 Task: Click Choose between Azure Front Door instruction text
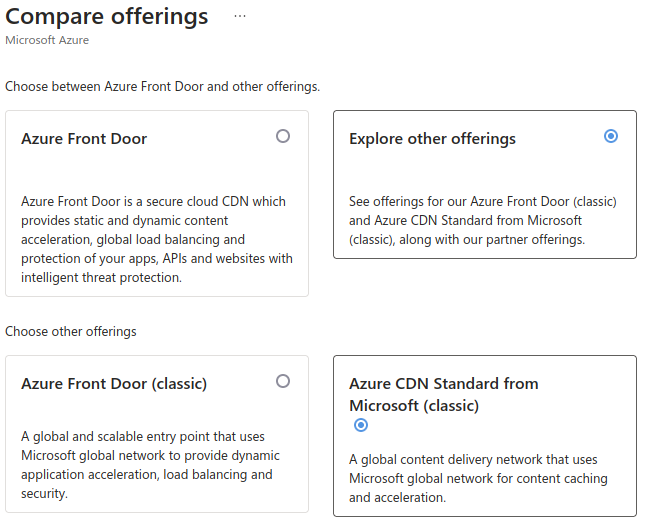162,86
